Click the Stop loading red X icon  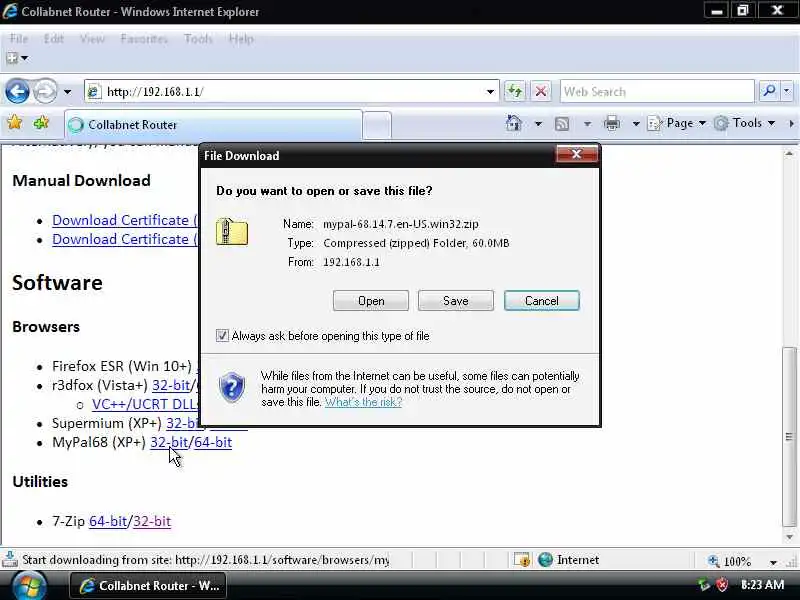[x=541, y=92]
